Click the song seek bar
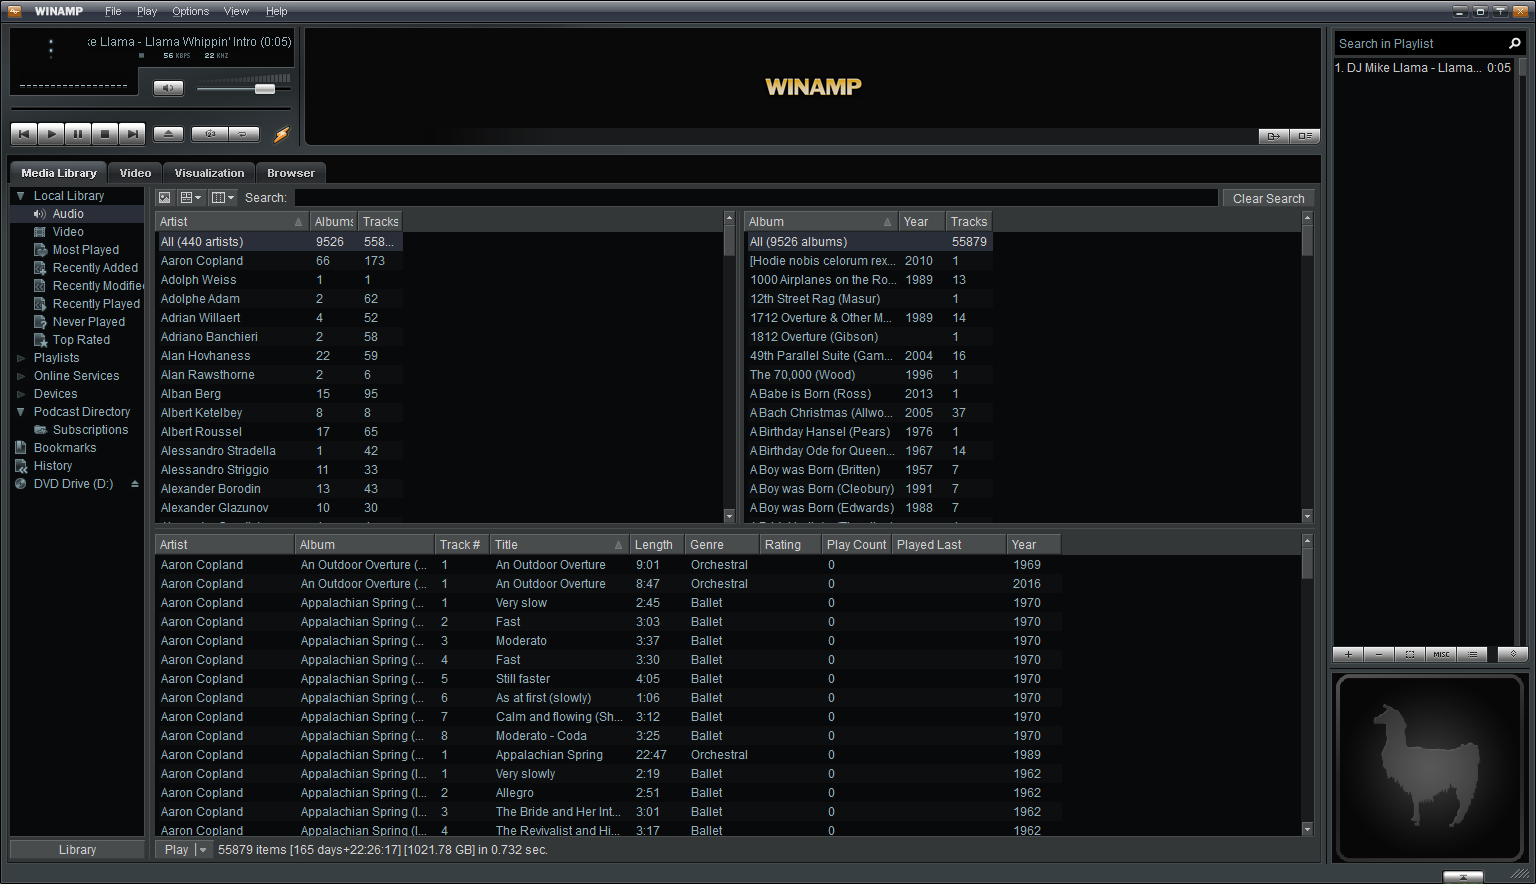The width and height of the screenshot is (1536, 884). (x=150, y=108)
